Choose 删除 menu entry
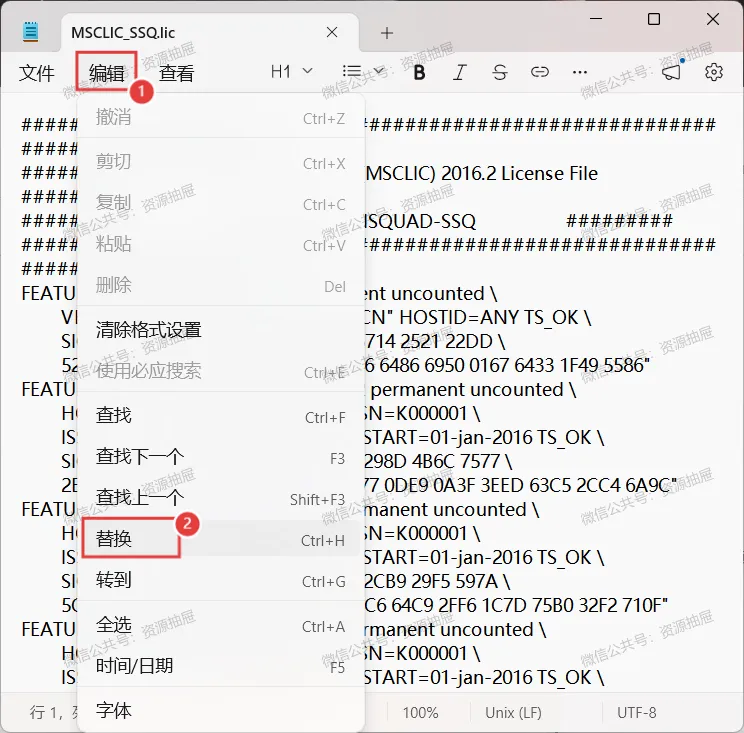 (221, 285)
